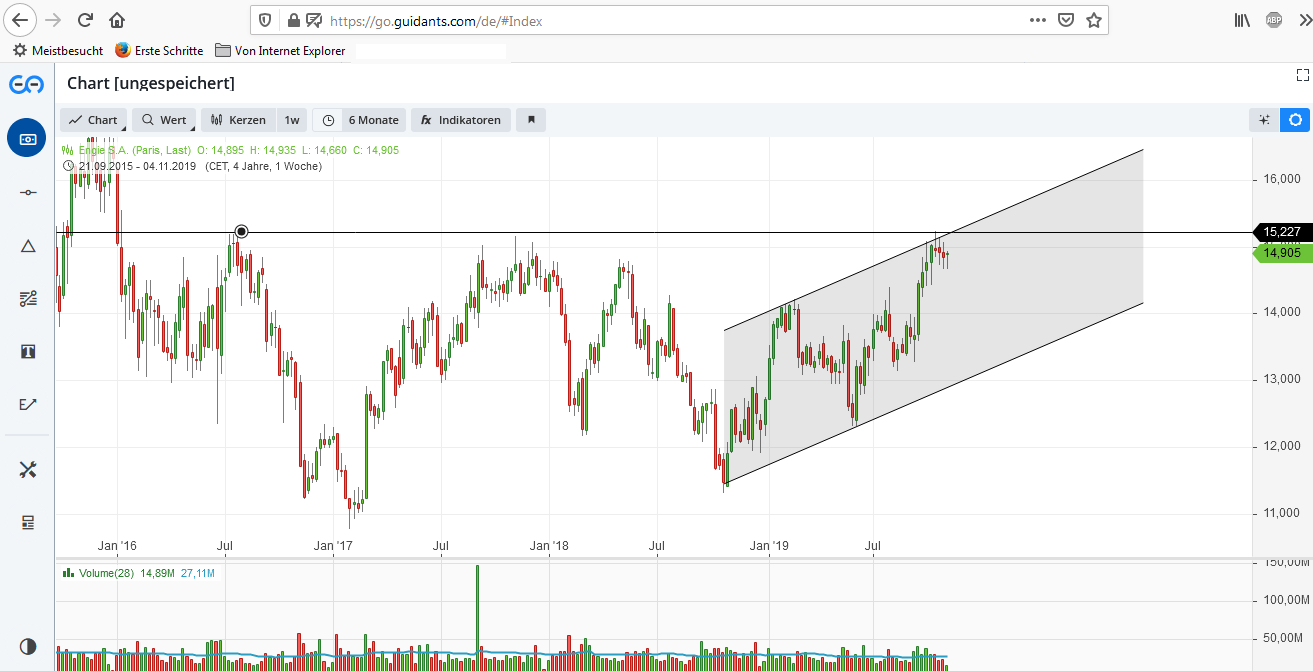Bookmark this page with the star icon
The image size is (1313, 671).
click(x=1094, y=20)
